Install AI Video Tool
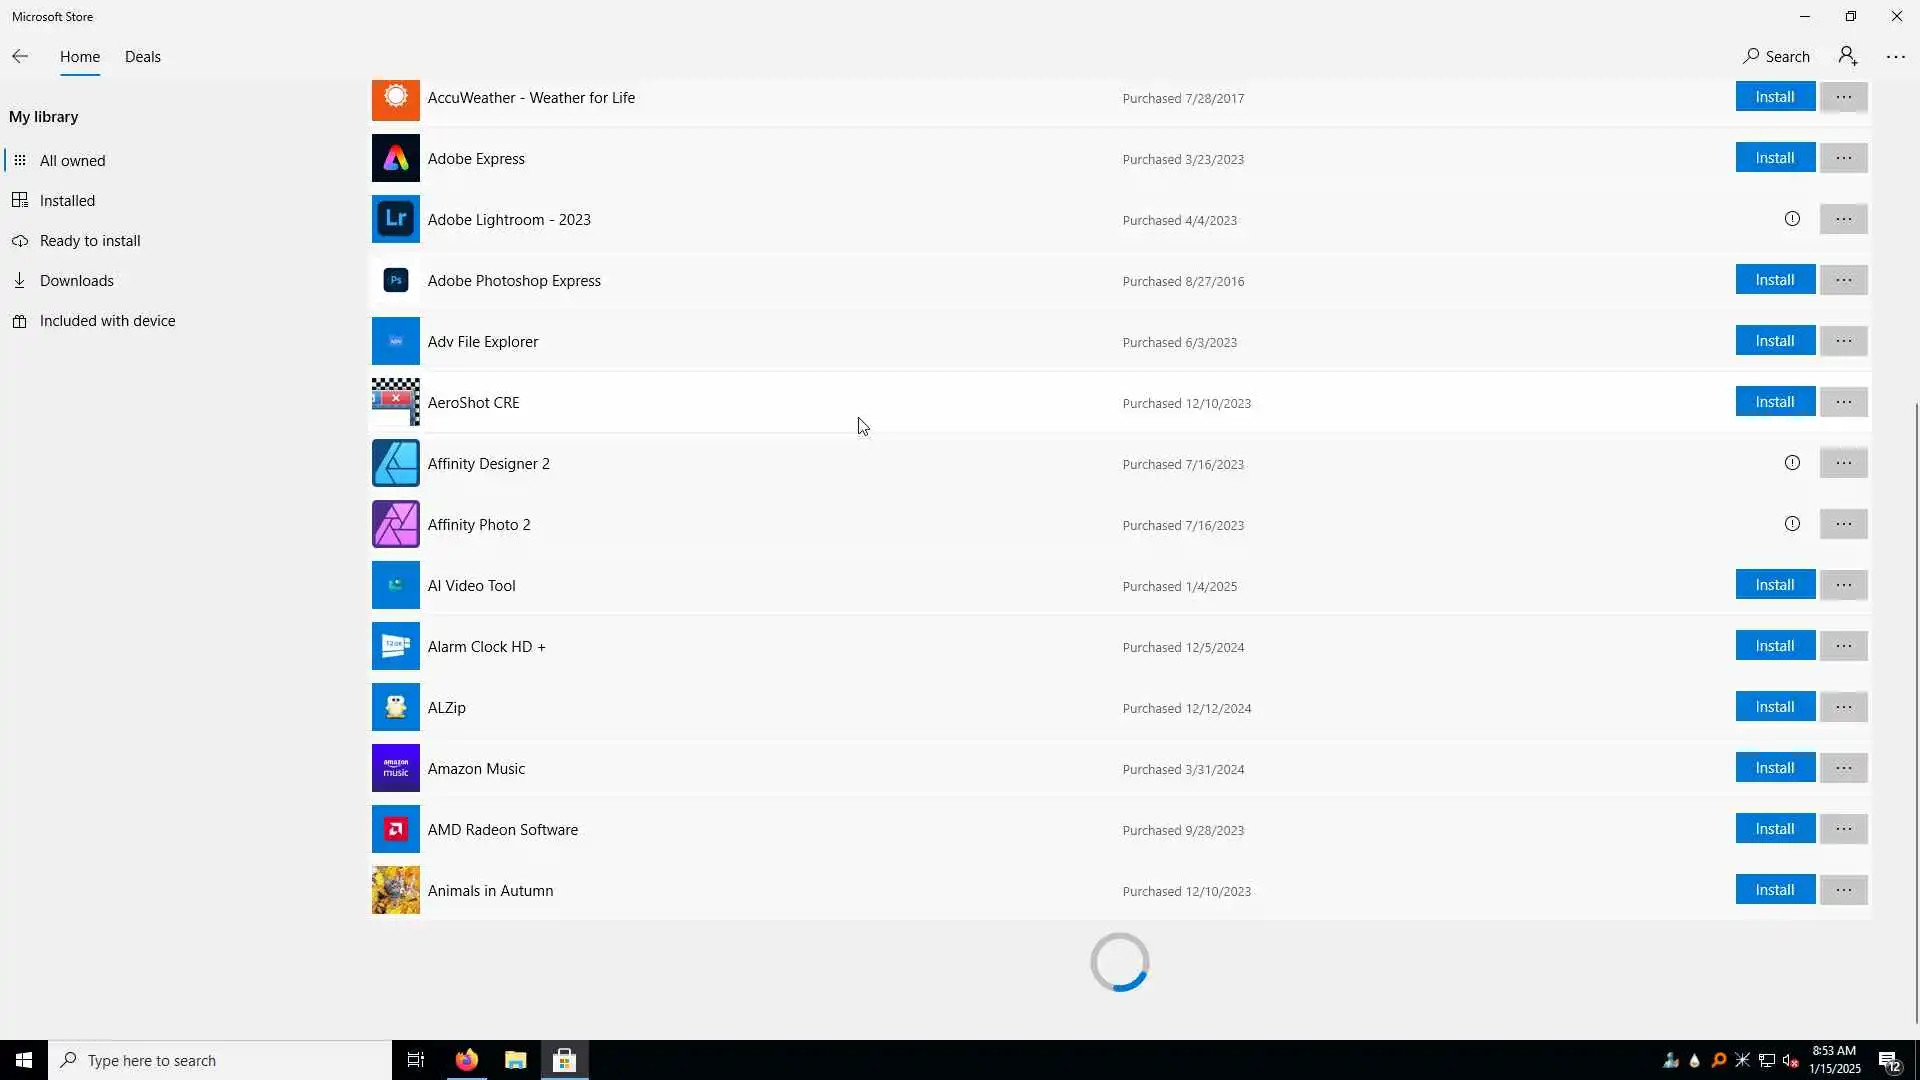Viewport: 1920px width, 1080px height. click(x=1774, y=585)
